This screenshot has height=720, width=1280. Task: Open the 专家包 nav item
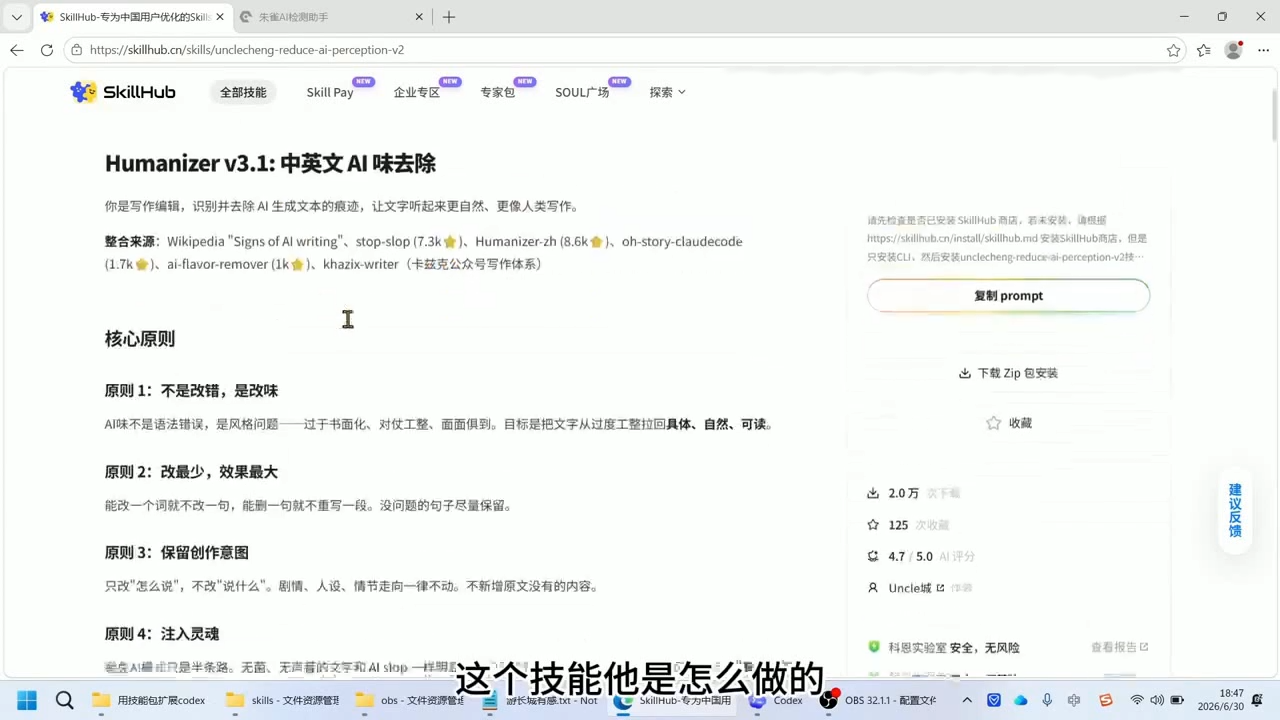(x=497, y=92)
